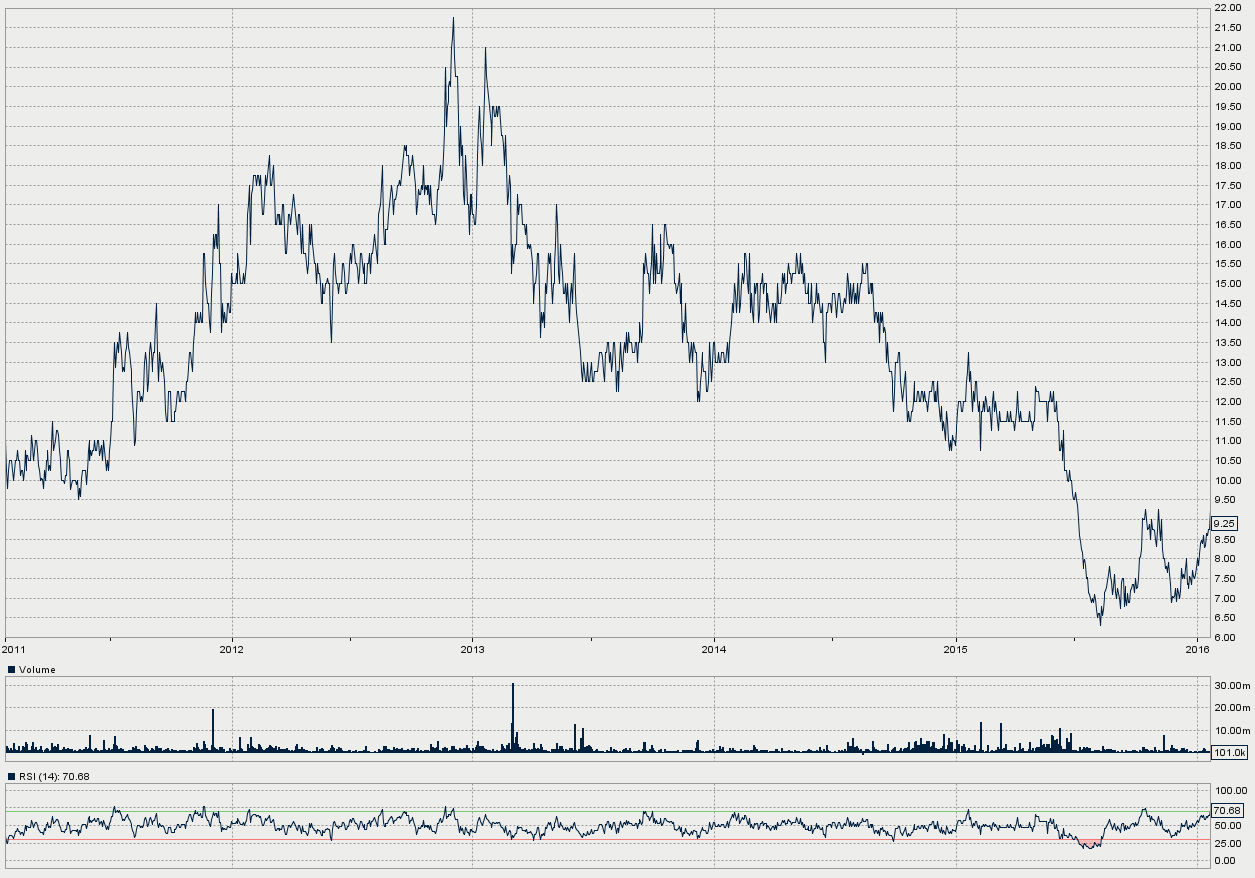Click the Volume panel title text

coord(38,670)
